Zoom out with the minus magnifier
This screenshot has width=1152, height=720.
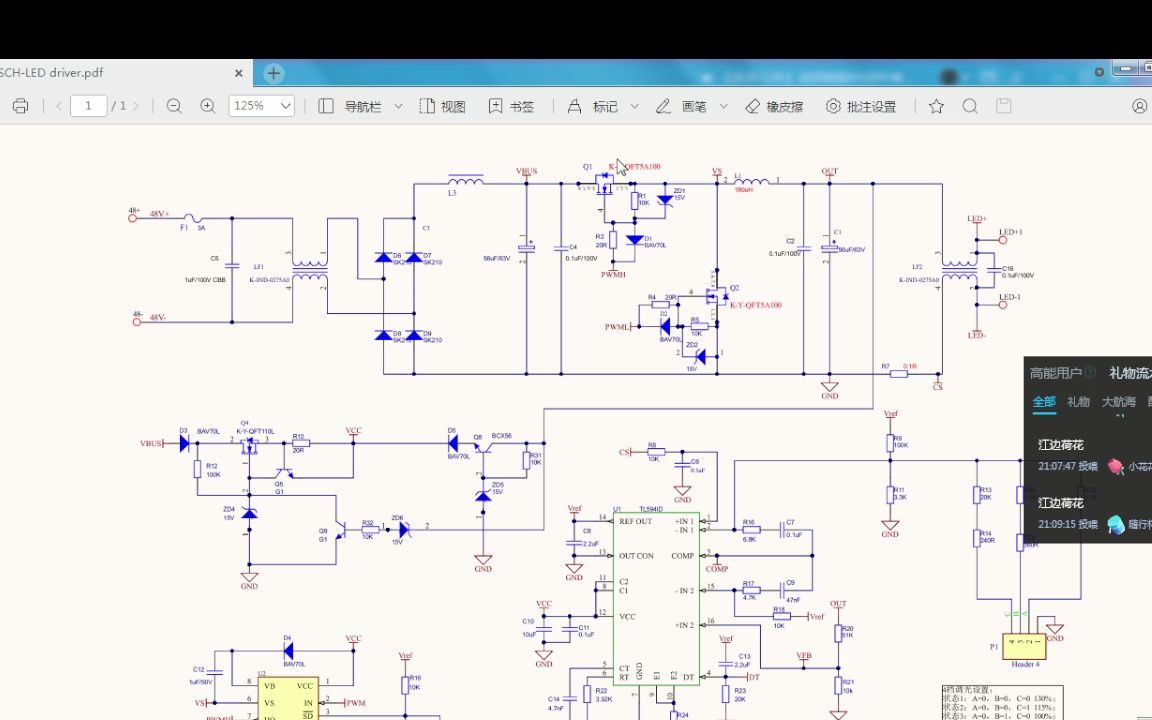(x=174, y=106)
